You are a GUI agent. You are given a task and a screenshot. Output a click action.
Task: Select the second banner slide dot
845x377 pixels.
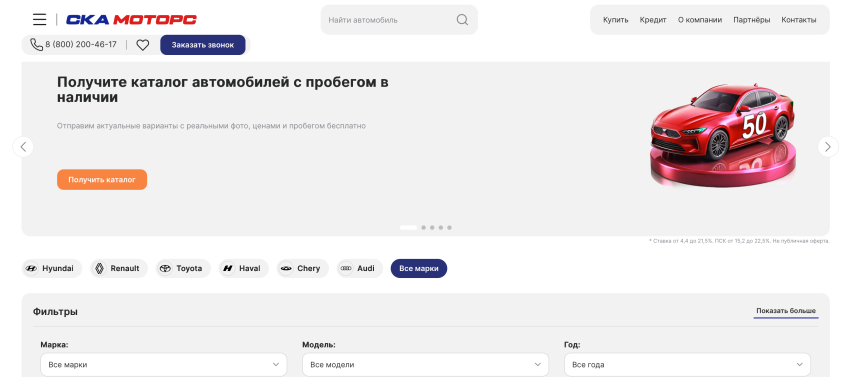coord(424,228)
